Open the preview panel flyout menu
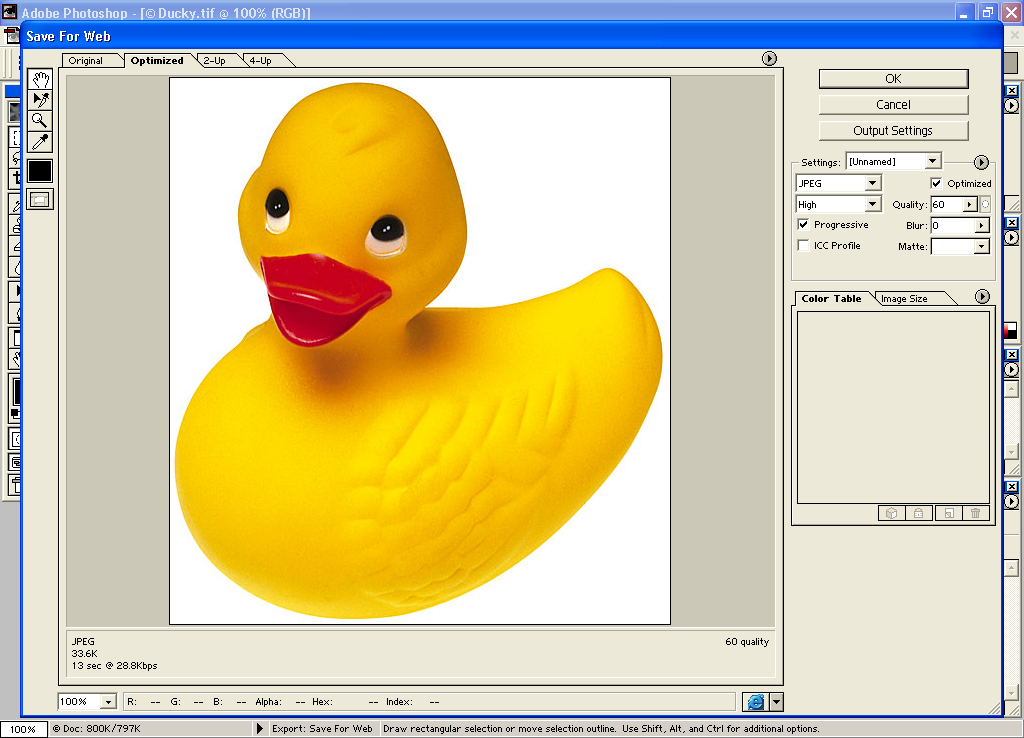Screen dimensions: 1024x738 pyautogui.click(x=769, y=59)
